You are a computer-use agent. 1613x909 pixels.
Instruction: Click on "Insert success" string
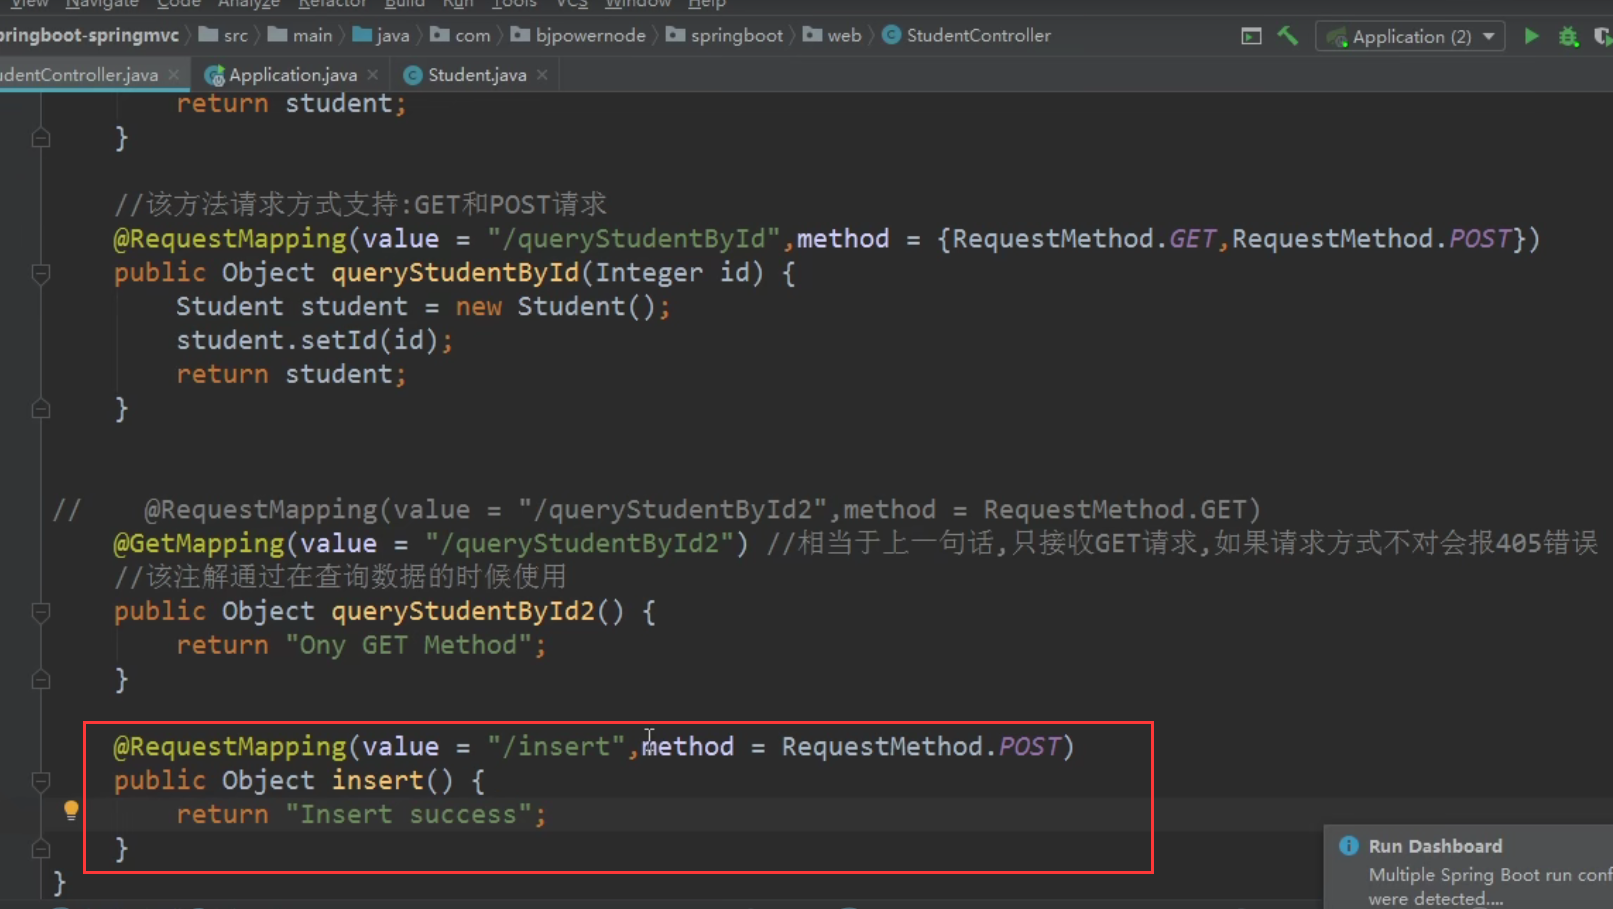(409, 815)
